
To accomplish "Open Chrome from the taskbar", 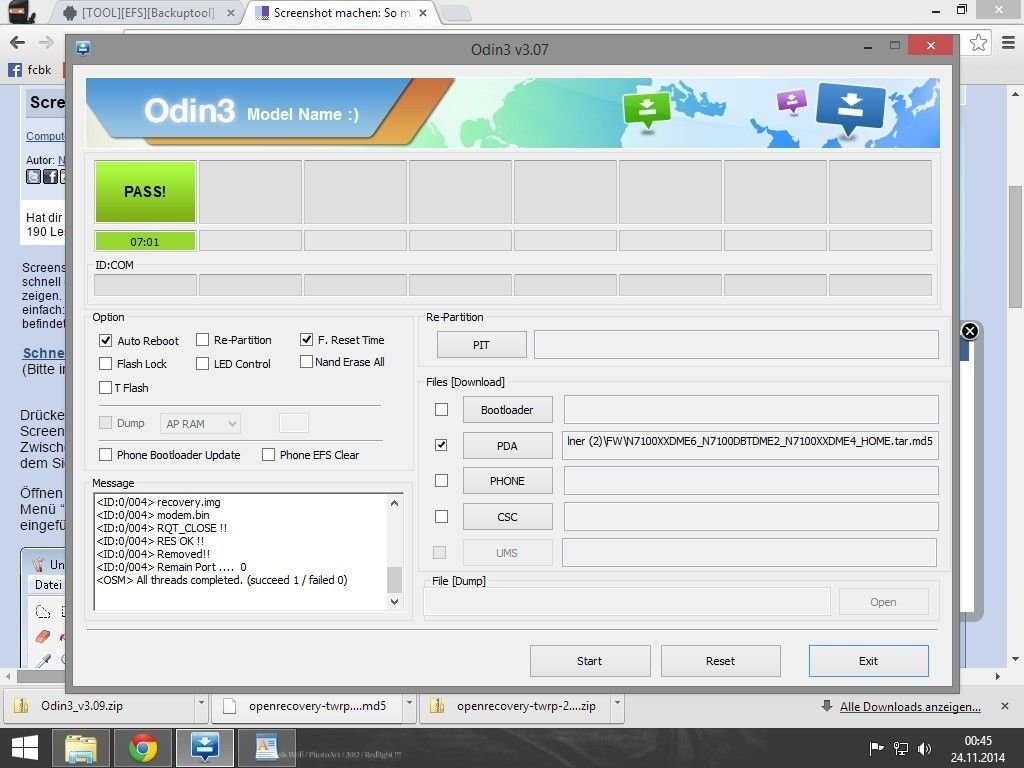I will 142,748.
